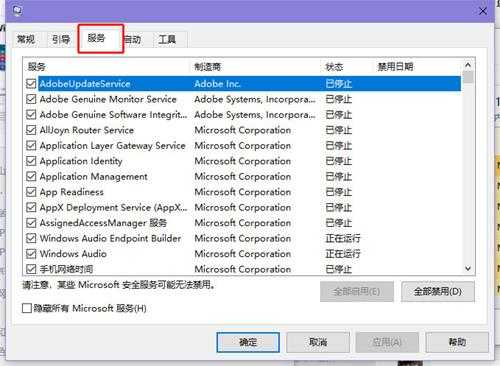Click the System Configuration title bar icon
This screenshot has height=366, width=500.
[17, 11]
